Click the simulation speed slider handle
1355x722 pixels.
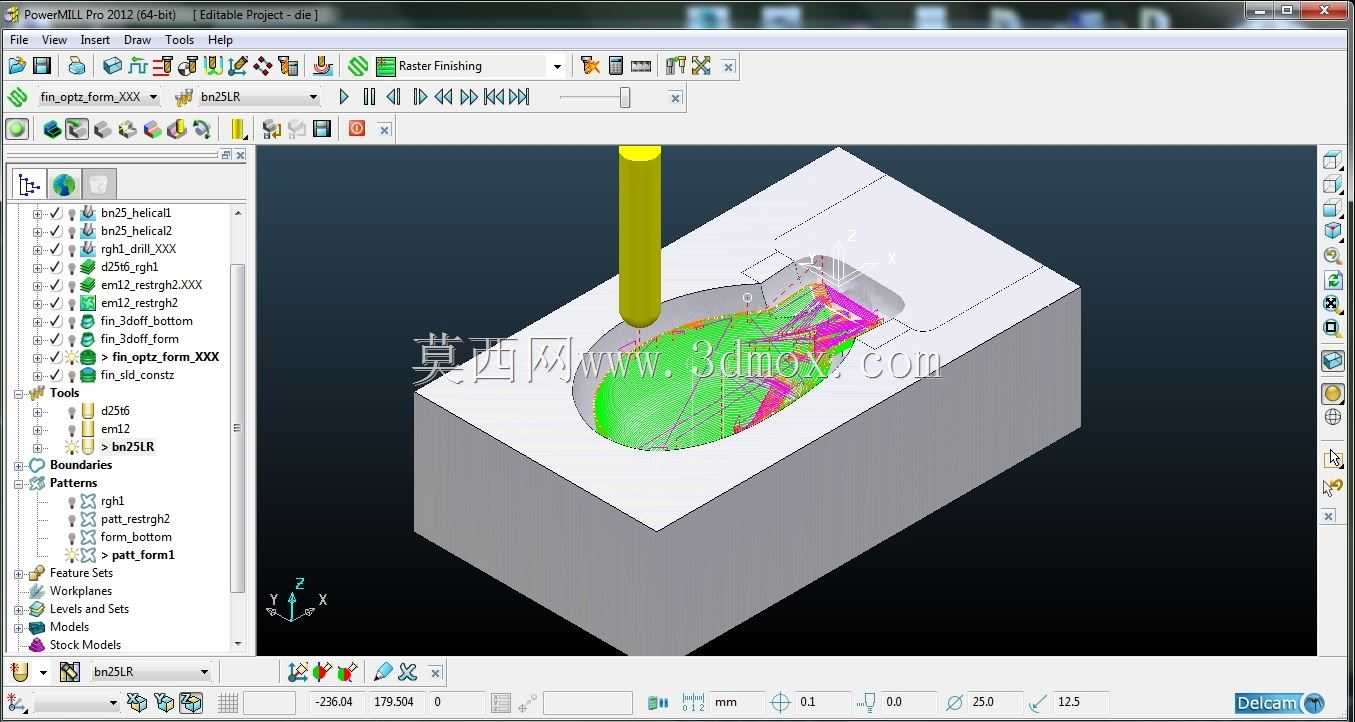tap(625, 97)
